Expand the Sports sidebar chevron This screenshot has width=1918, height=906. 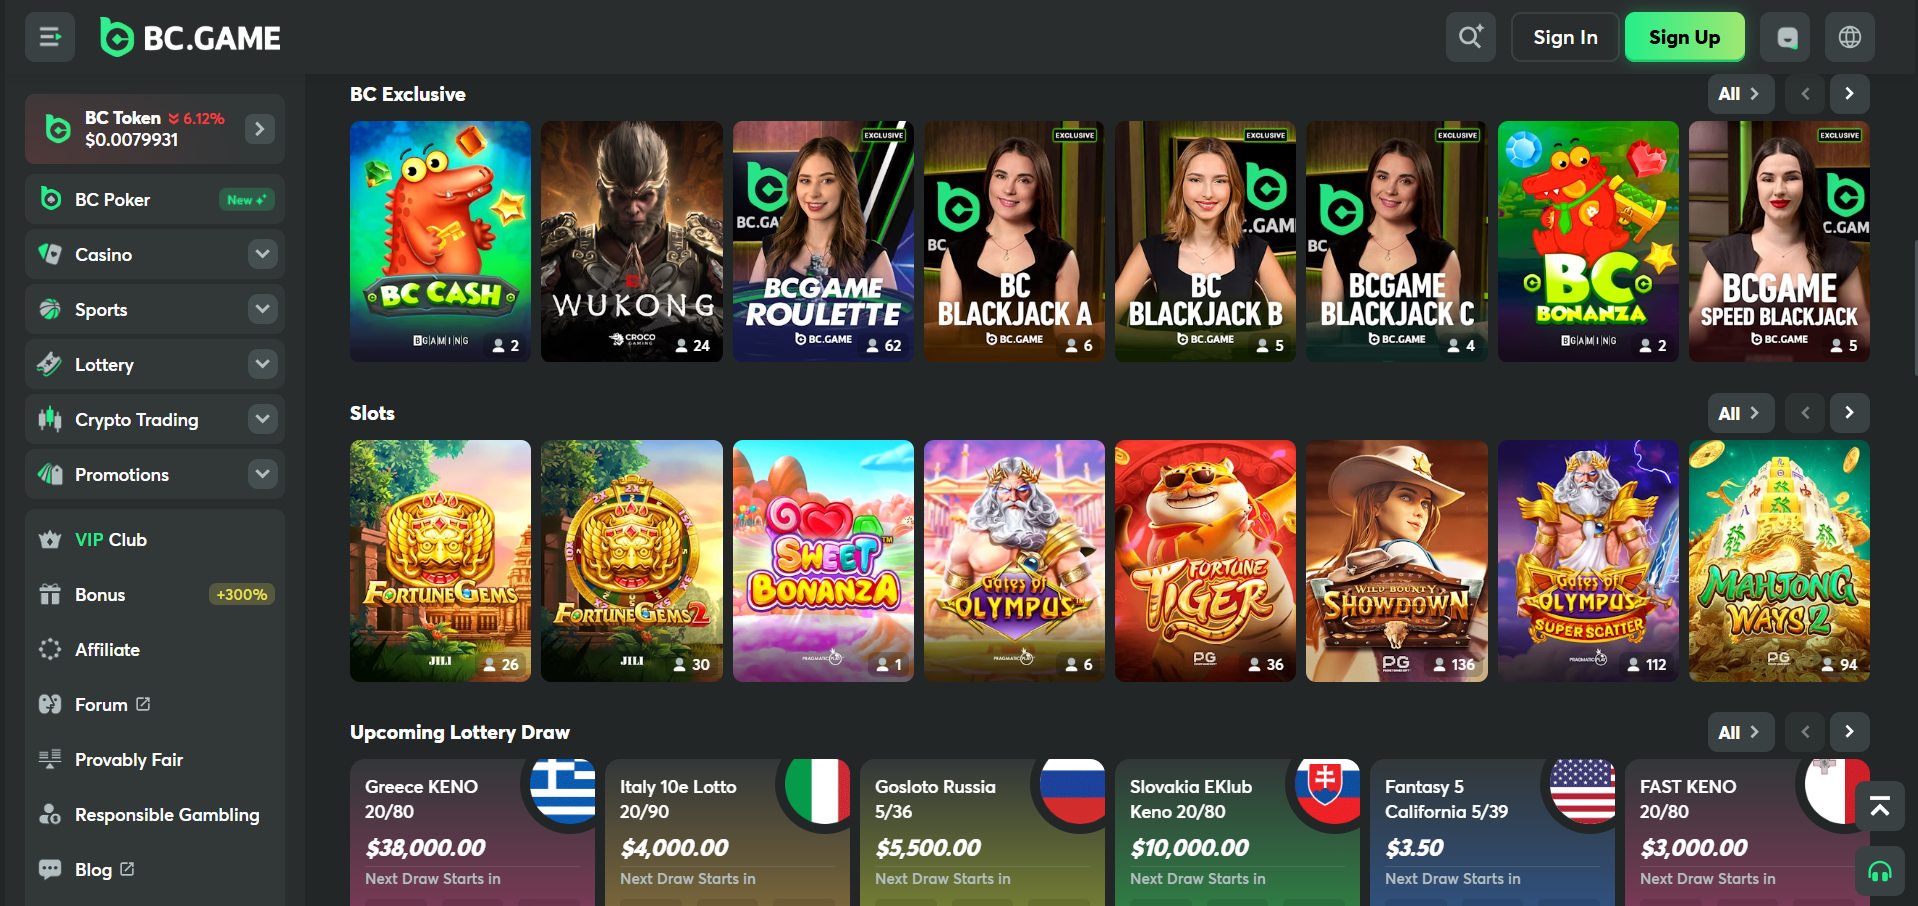click(x=262, y=309)
